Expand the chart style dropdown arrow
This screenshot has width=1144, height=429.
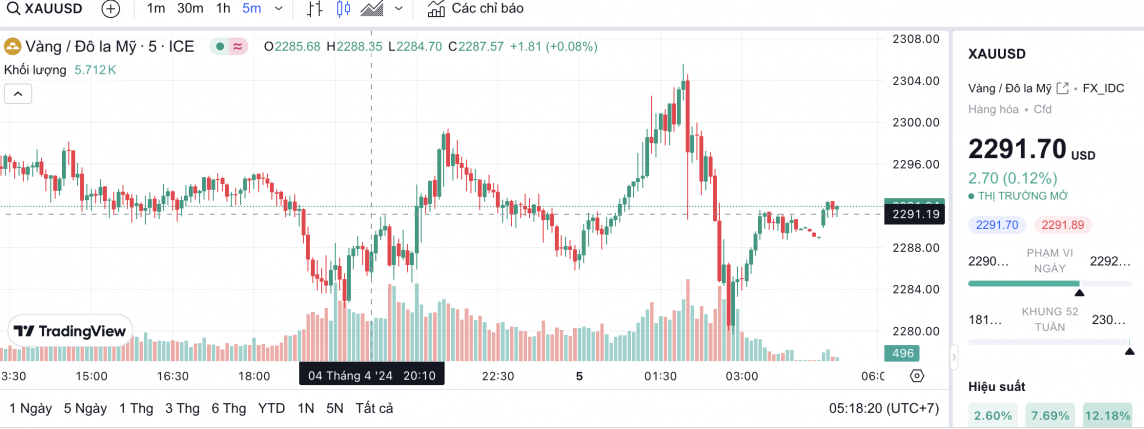pyautogui.click(x=399, y=9)
